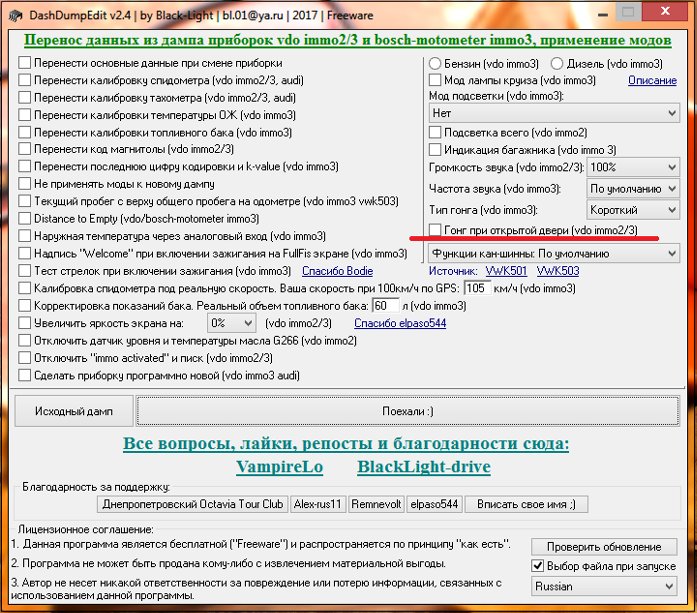This screenshot has height=613, width=697.
Task: Click 'Днепропетровский Octavia Tour Club' button
Action: click(192, 504)
